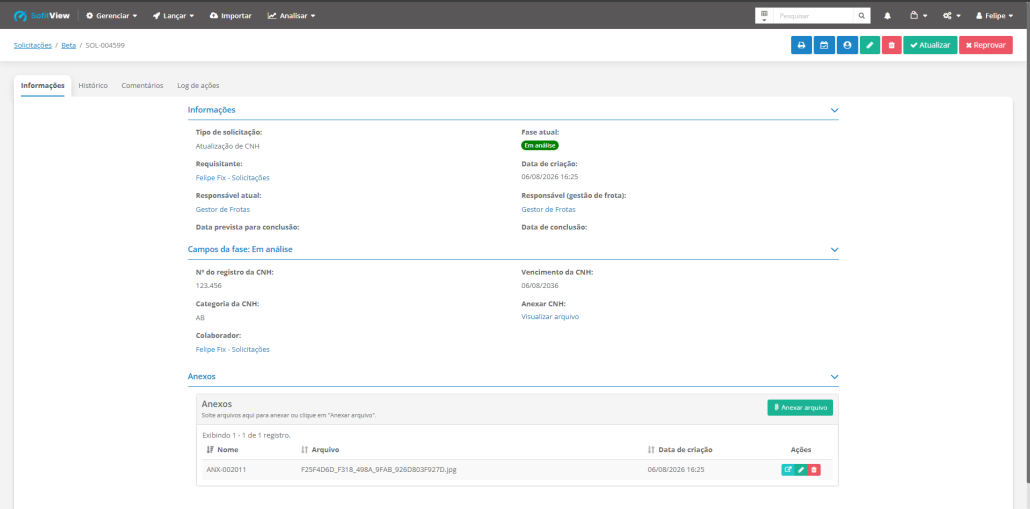Click the Reprovar button
This screenshot has height=509, width=1030.
(x=986, y=45)
